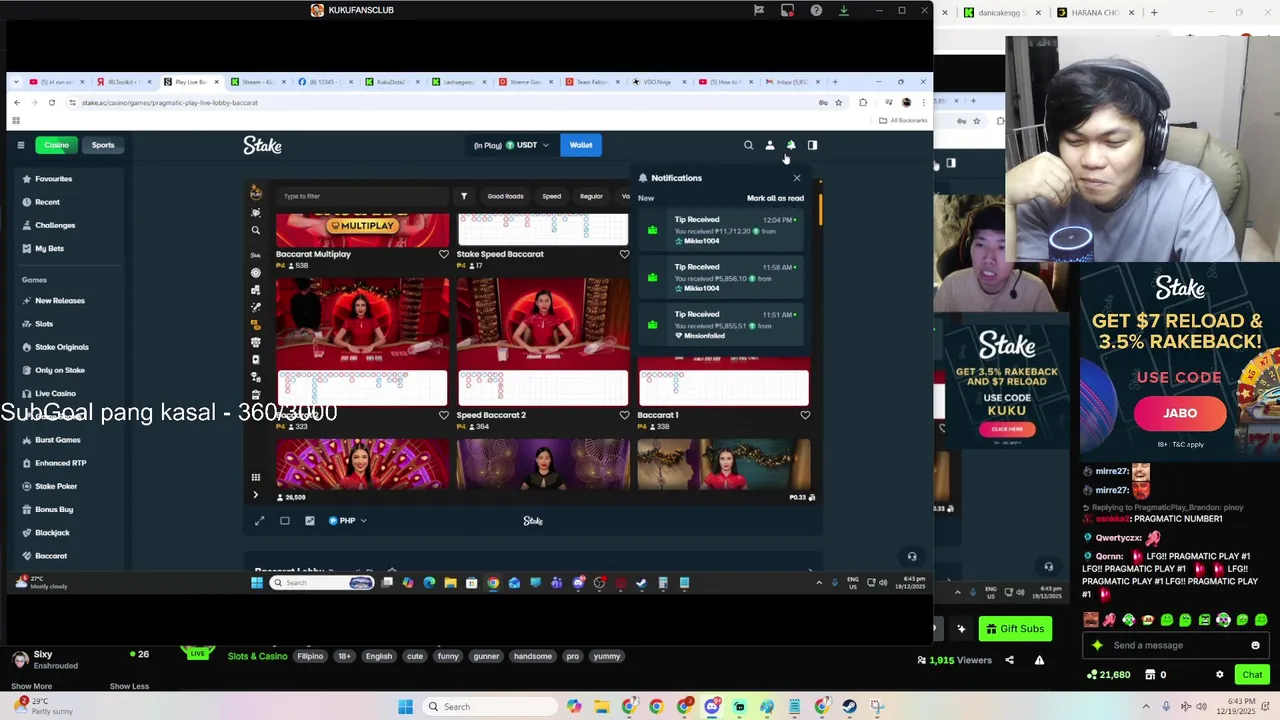Switch to the Casino tab
This screenshot has width=1280, height=720.
[56, 145]
